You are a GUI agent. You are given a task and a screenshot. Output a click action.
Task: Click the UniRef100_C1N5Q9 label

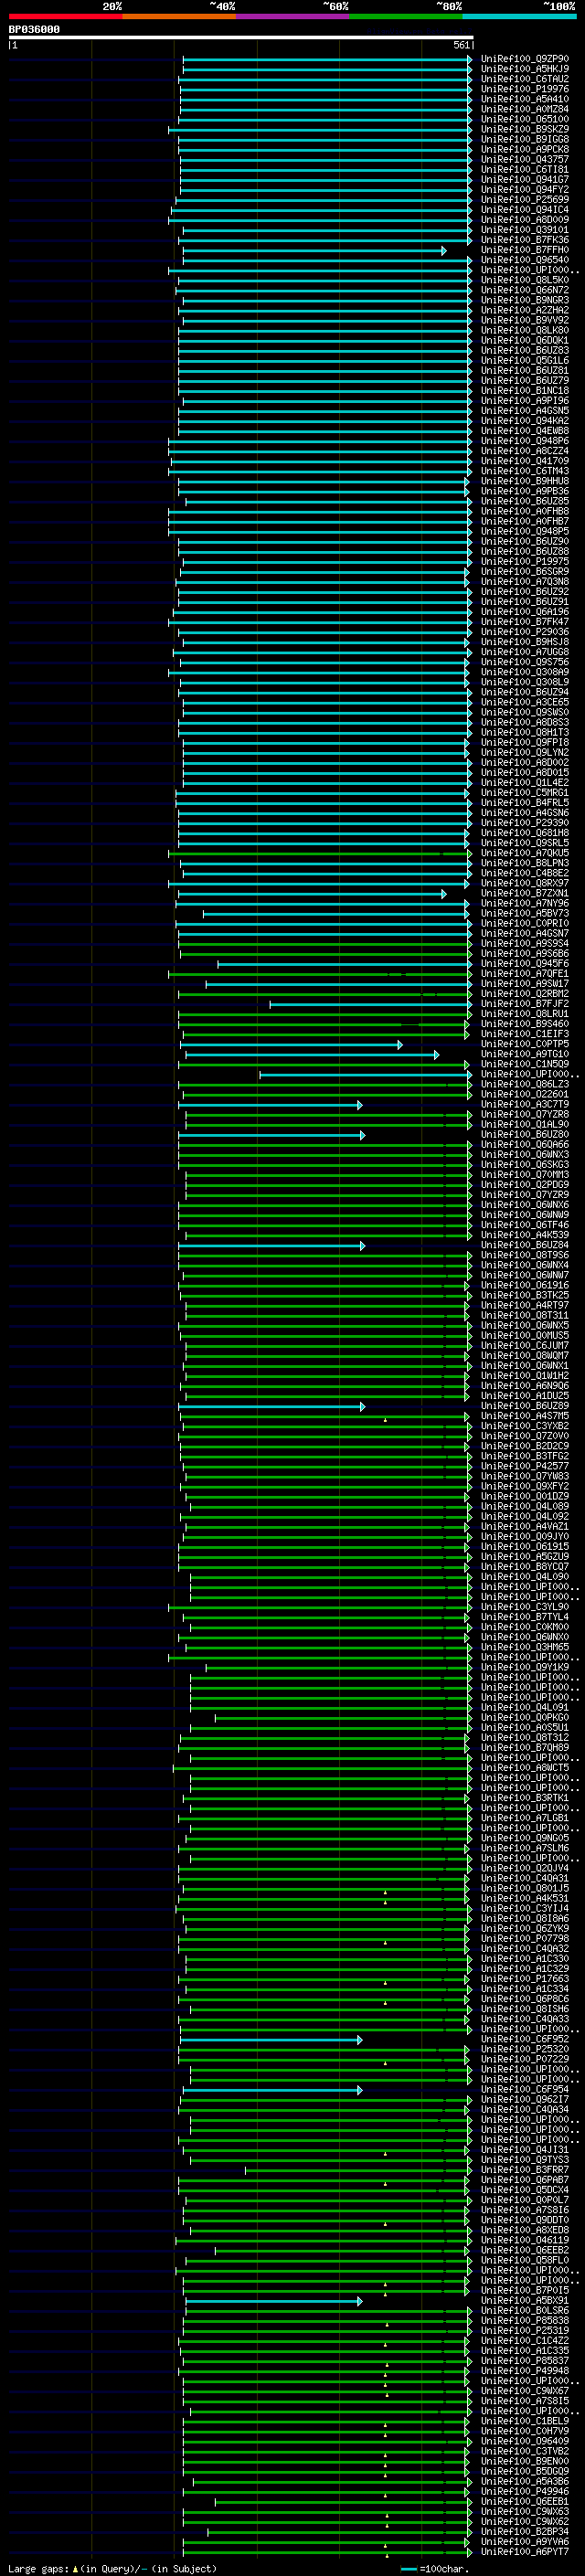524,1064
